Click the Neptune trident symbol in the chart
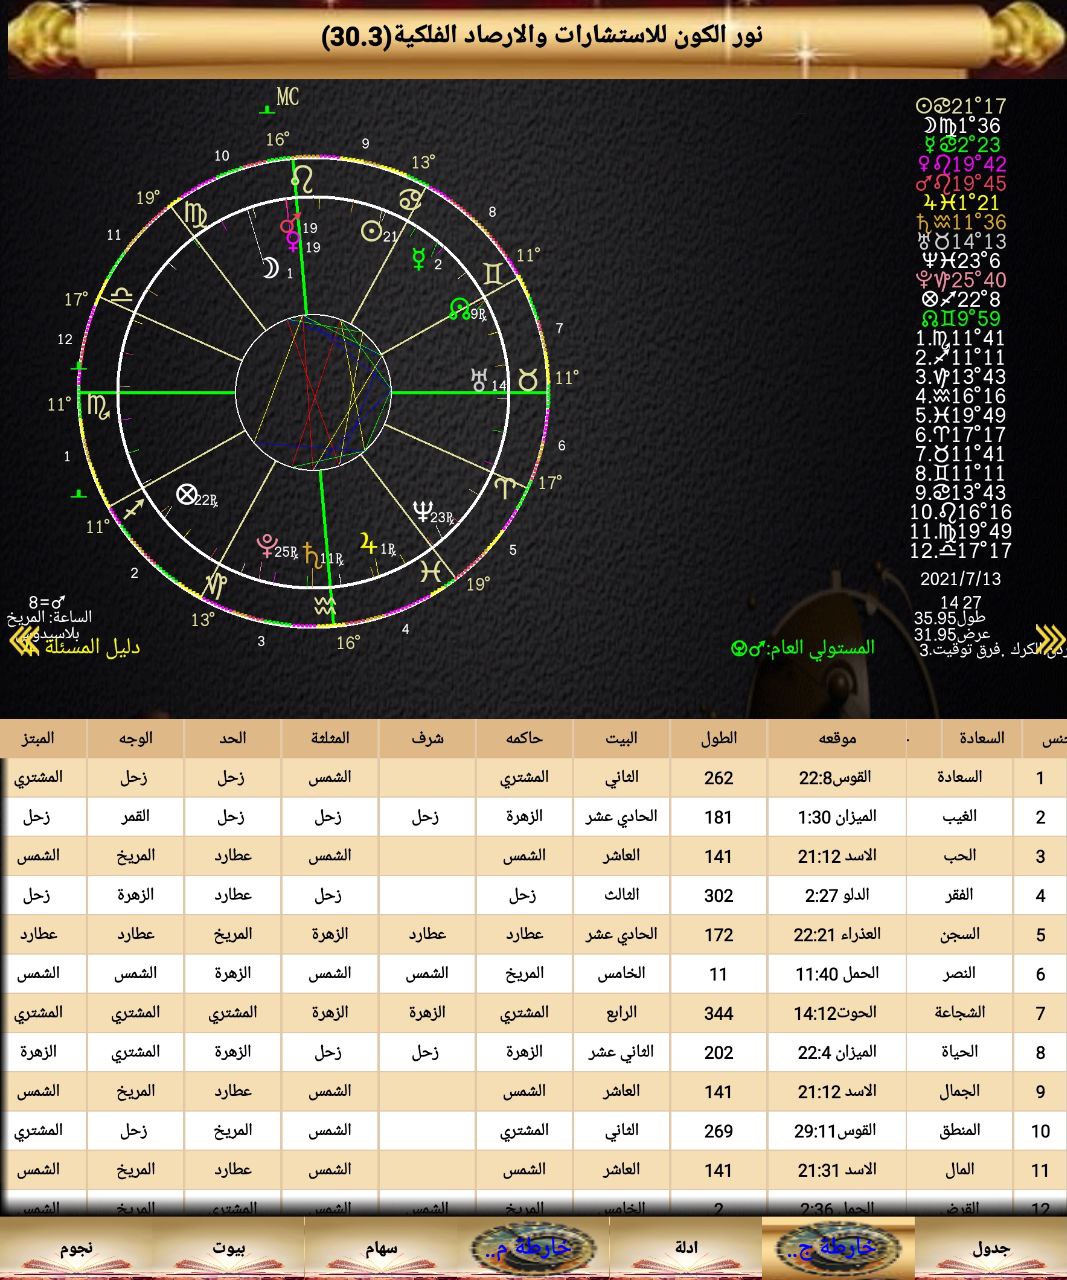1067x1280 pixels. (x=422, y=512)
